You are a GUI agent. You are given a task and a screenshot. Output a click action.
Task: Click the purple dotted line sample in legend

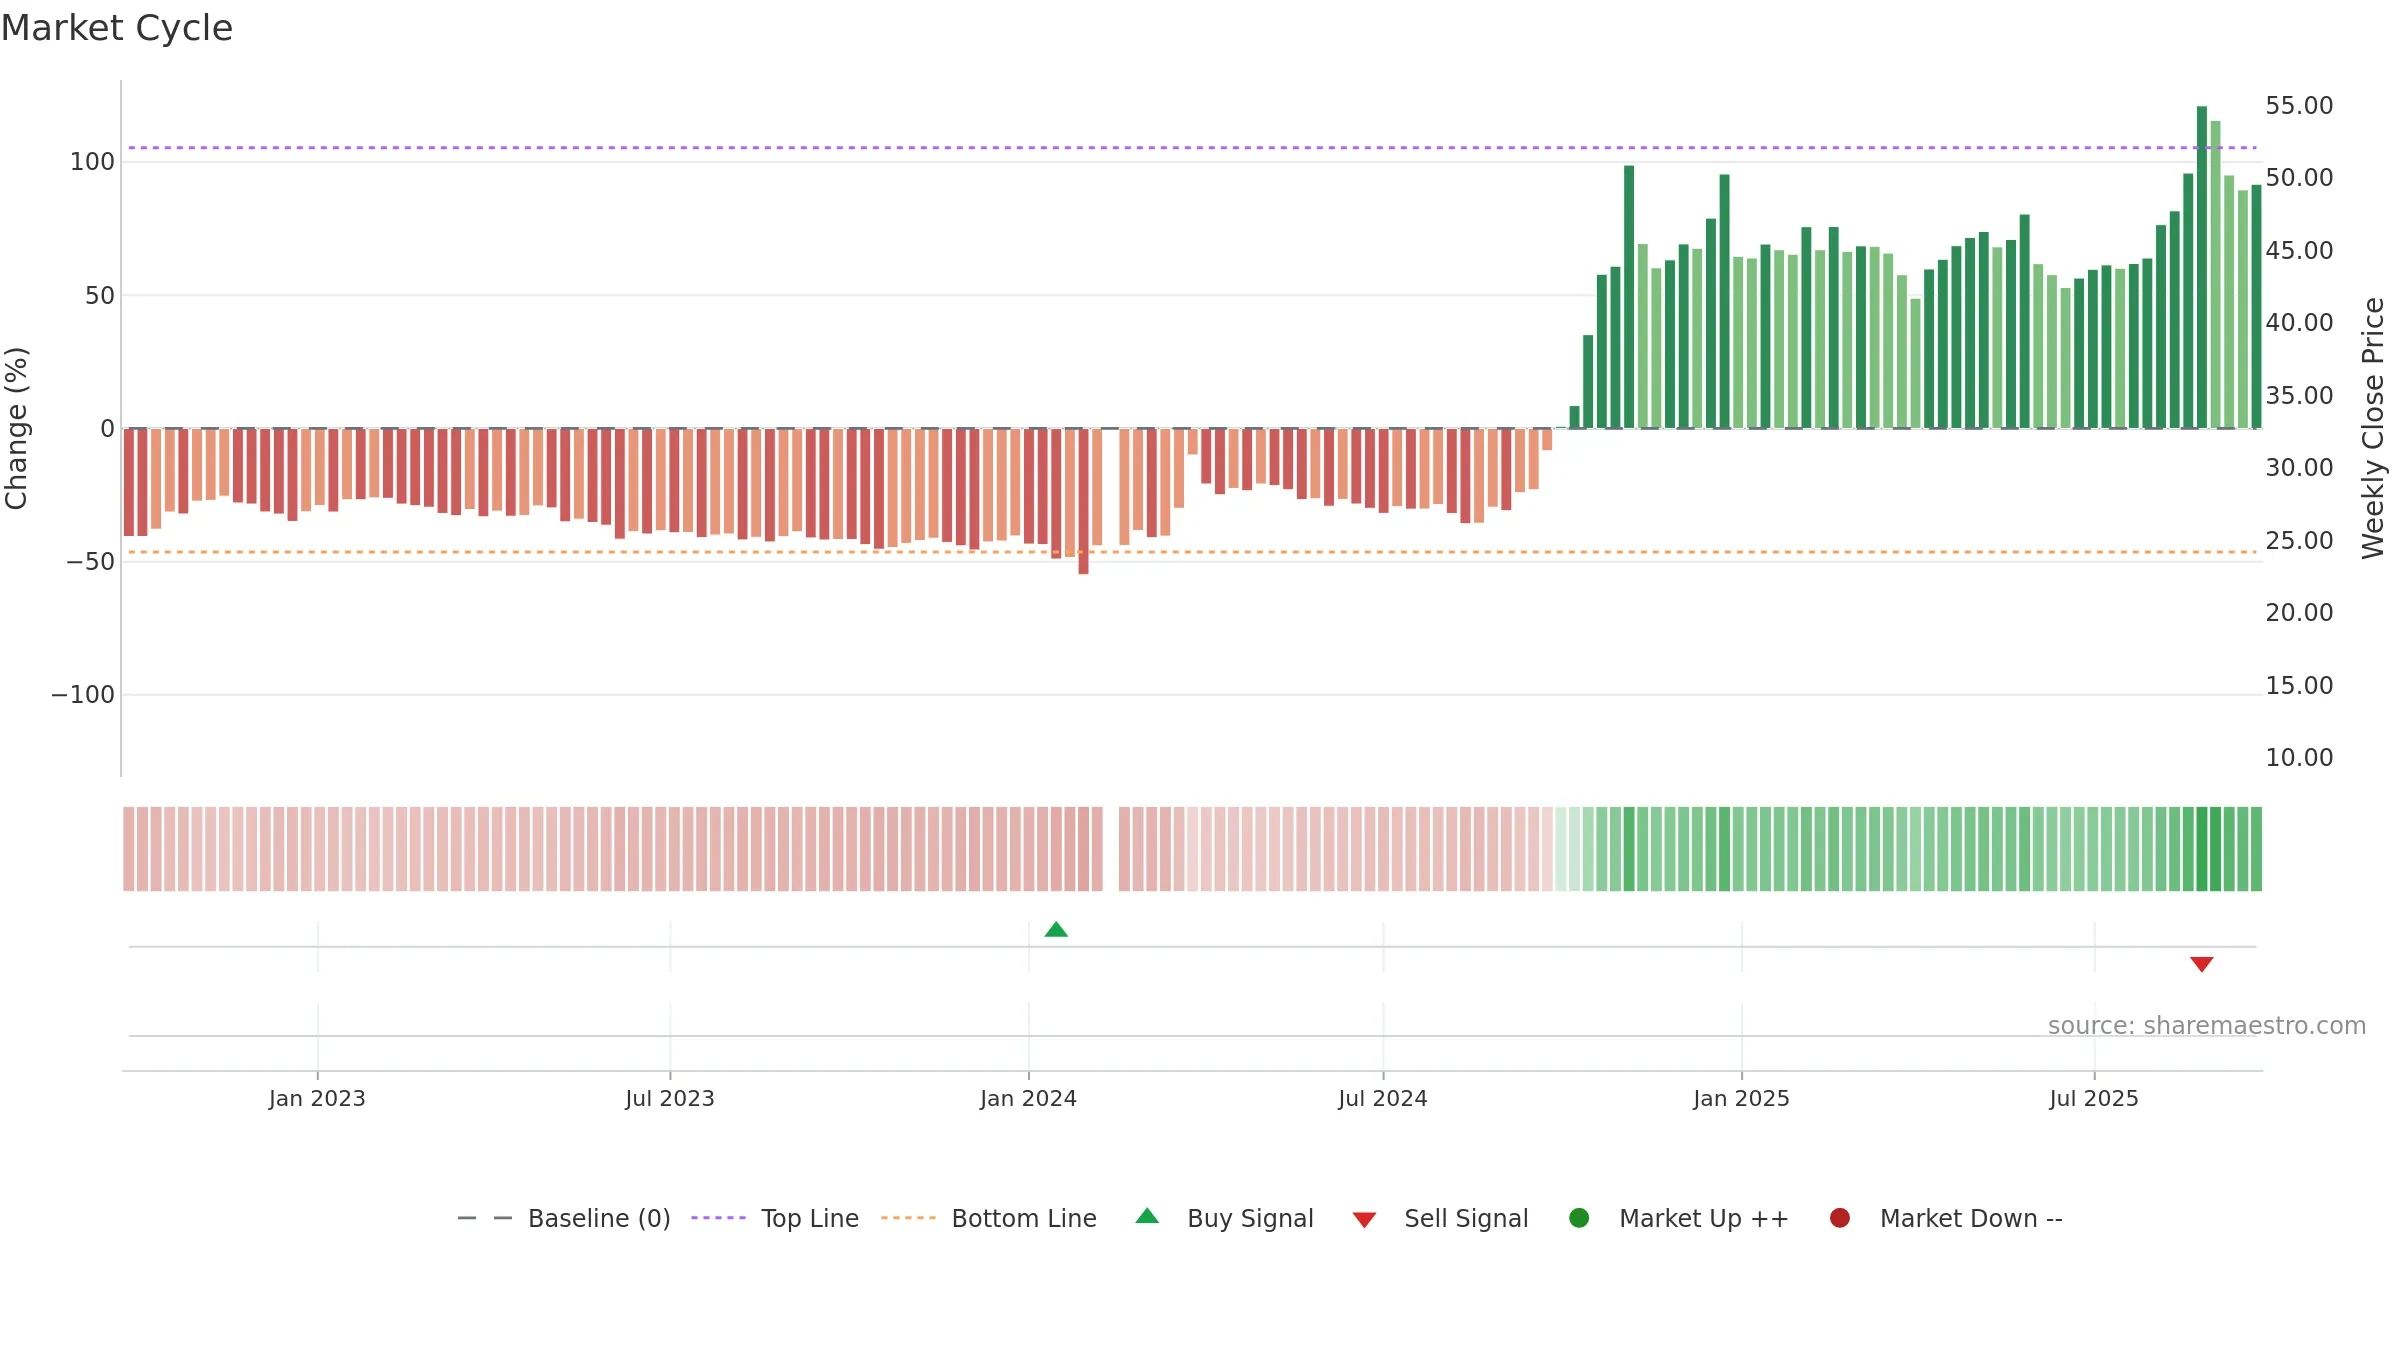point(718,1218)
